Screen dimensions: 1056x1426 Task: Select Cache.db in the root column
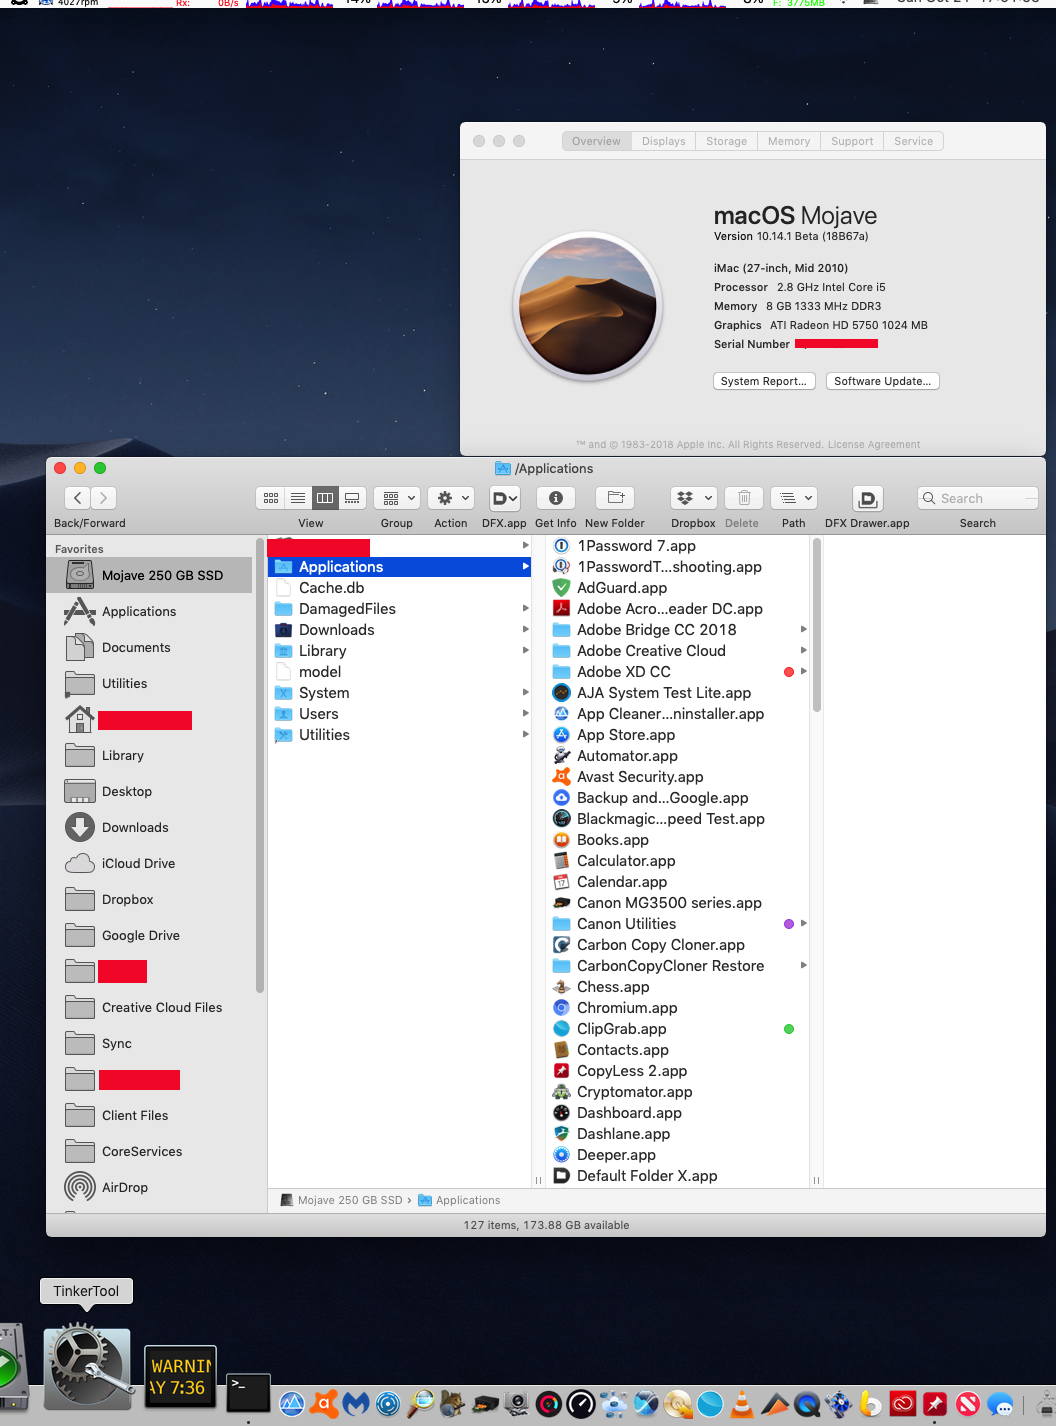pos(331,588)
